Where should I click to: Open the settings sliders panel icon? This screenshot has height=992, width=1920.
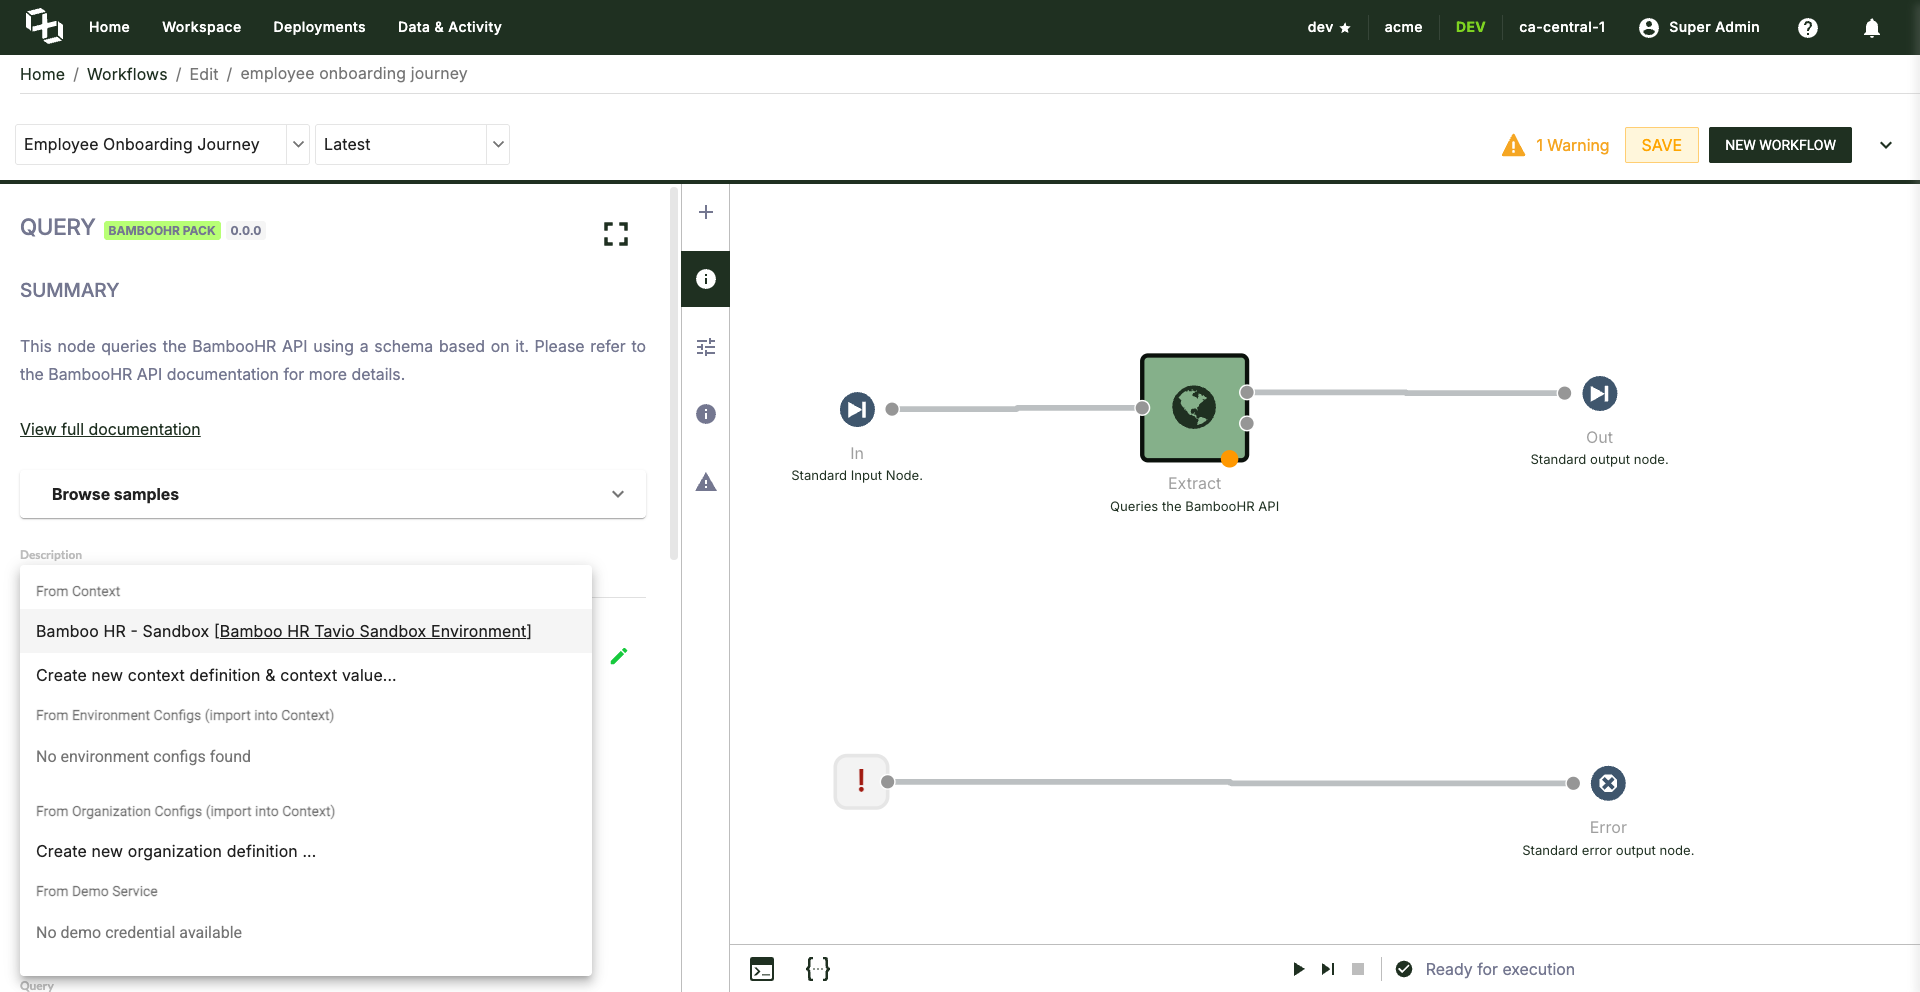coord(706,347)
